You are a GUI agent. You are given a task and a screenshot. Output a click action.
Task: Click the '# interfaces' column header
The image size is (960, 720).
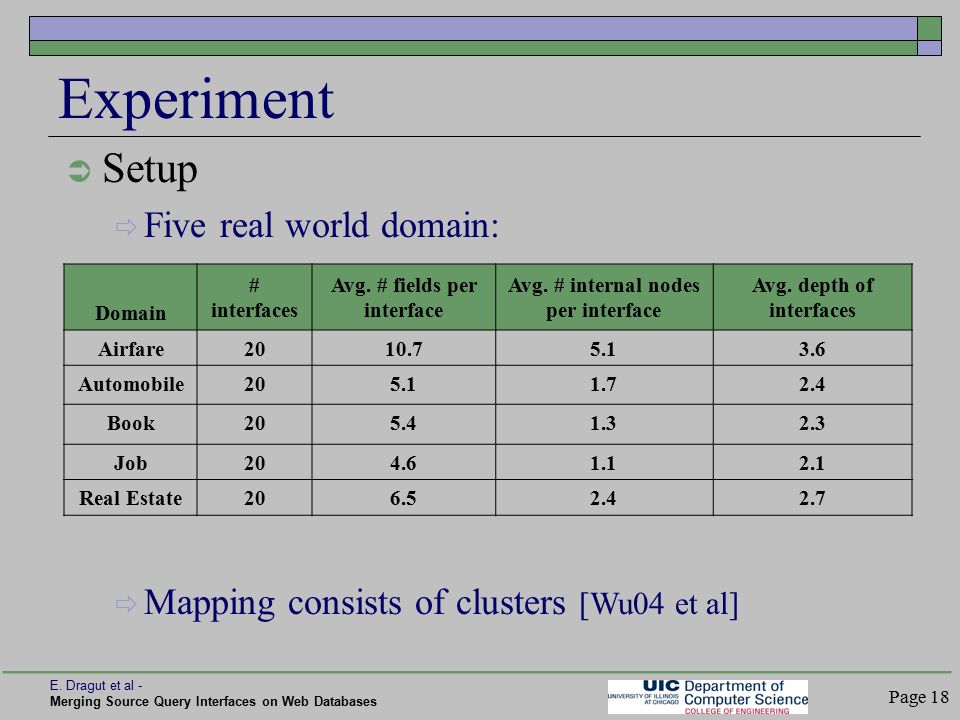click(254, 298)
